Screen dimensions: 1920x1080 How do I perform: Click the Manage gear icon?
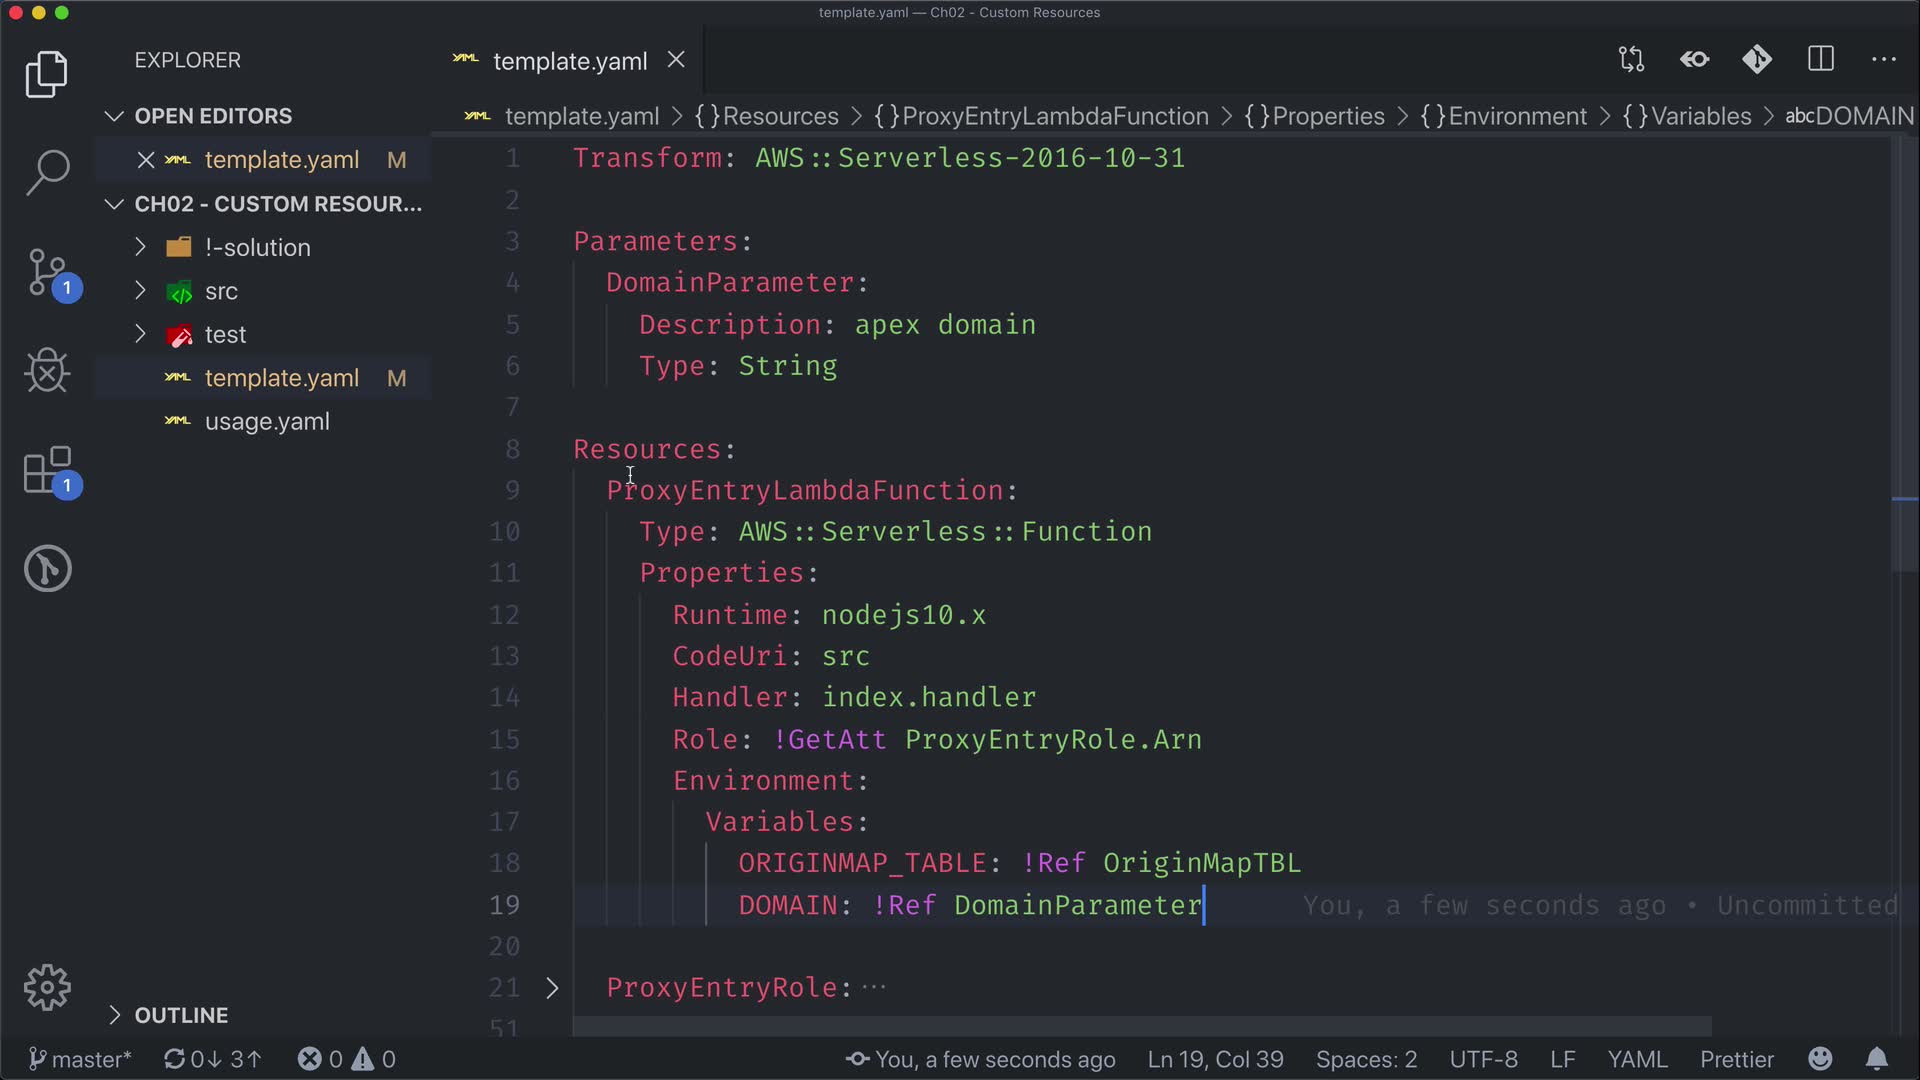(x=47, y=988)
